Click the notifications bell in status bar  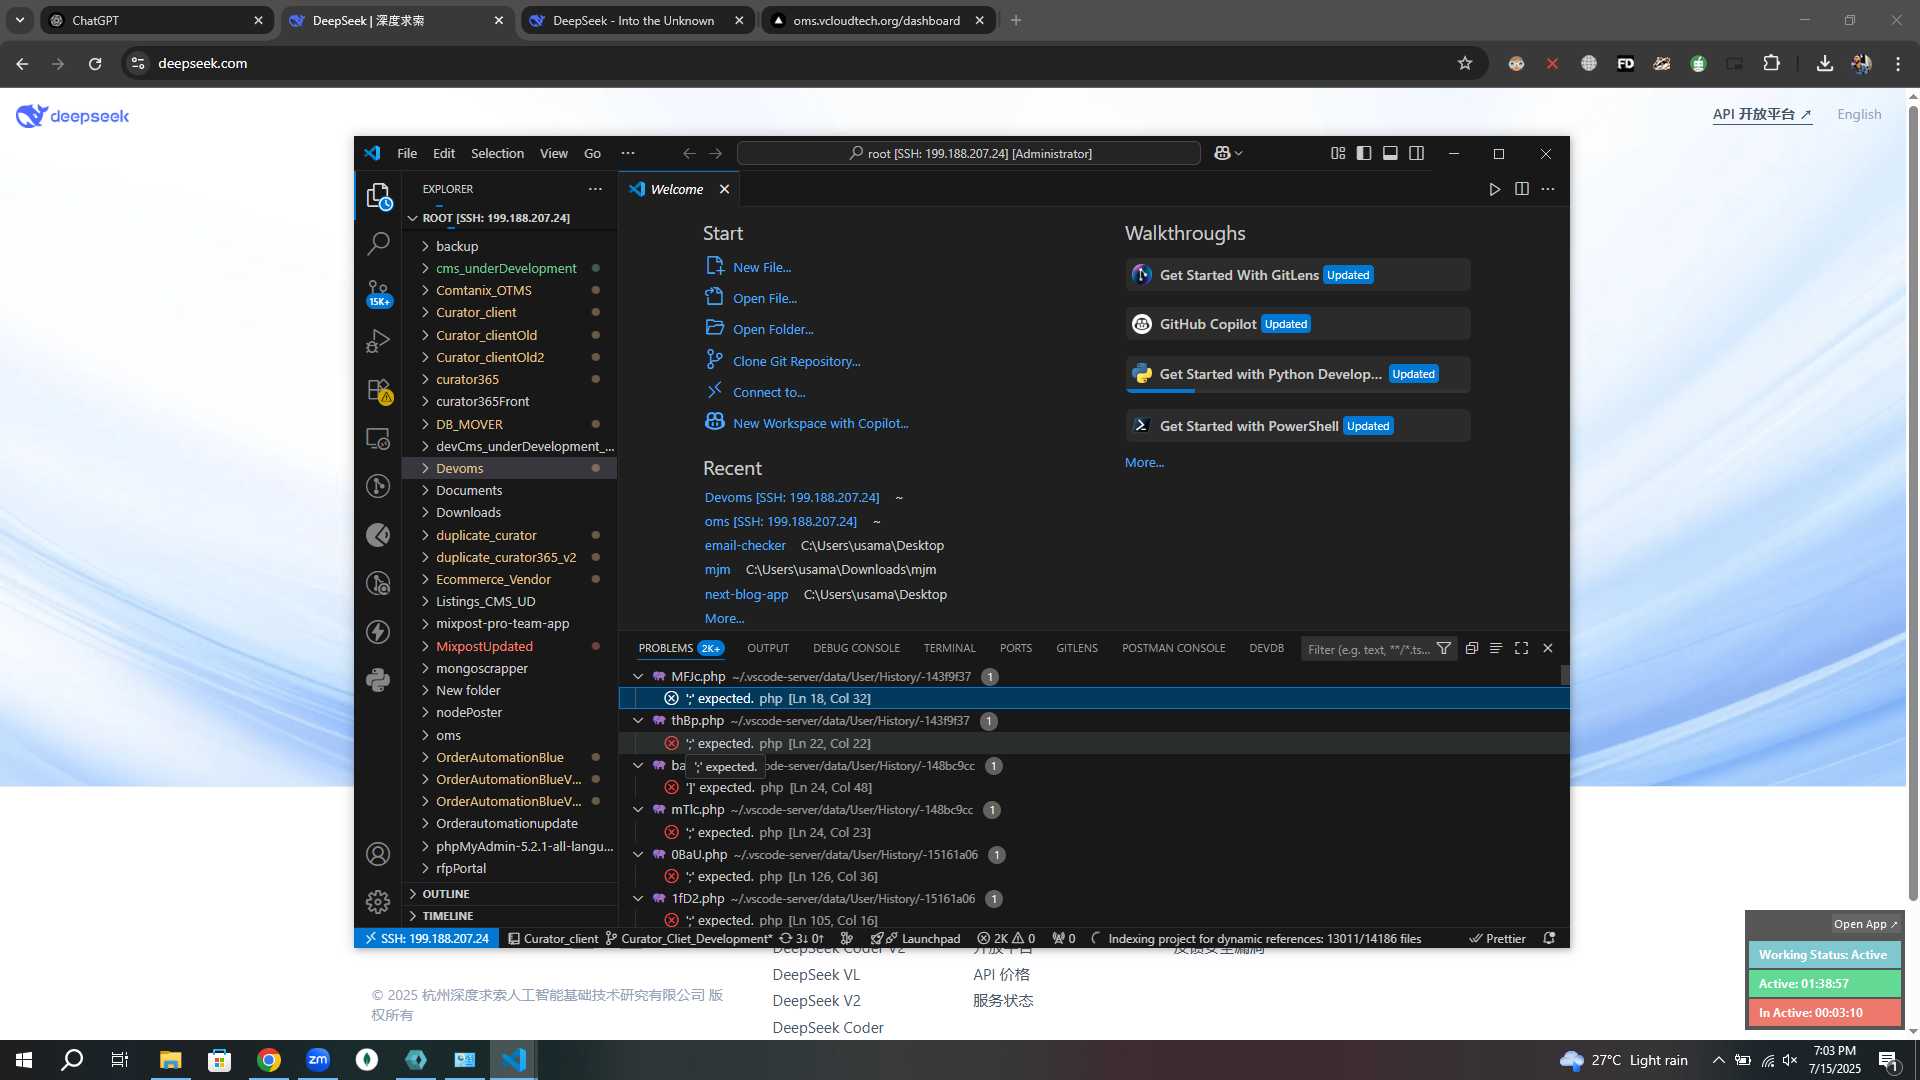coord(1549,938)
